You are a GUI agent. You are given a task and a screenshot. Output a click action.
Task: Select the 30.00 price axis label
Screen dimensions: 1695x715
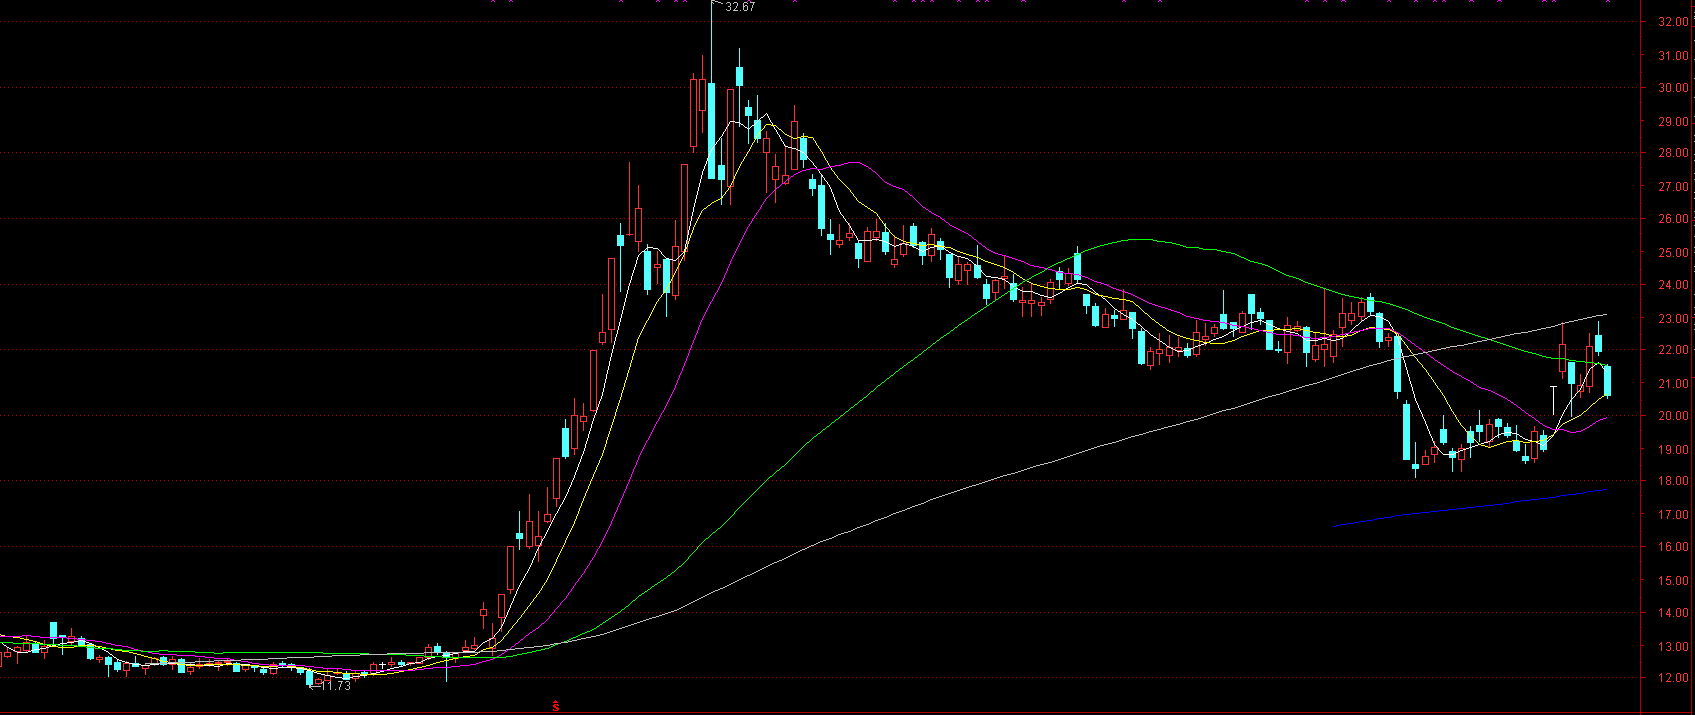1673,88
